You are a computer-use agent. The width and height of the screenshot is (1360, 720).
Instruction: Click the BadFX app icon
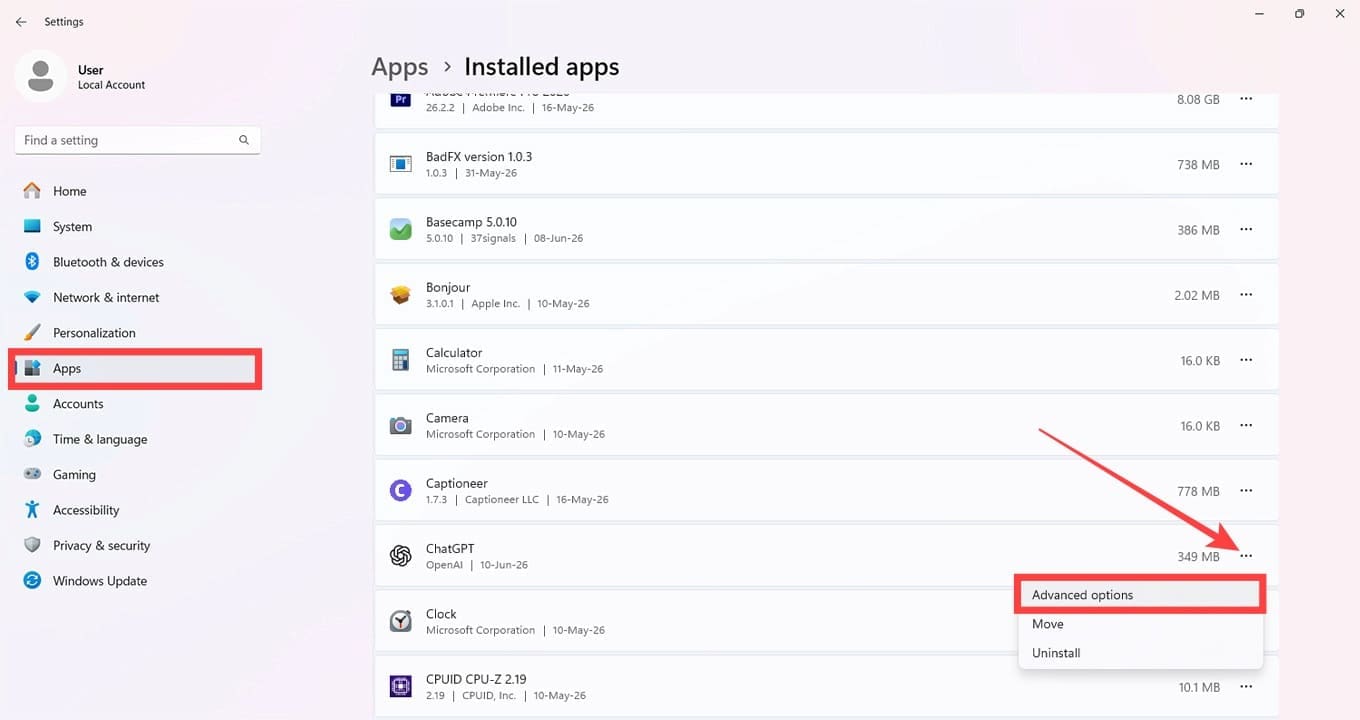point(401,164)
